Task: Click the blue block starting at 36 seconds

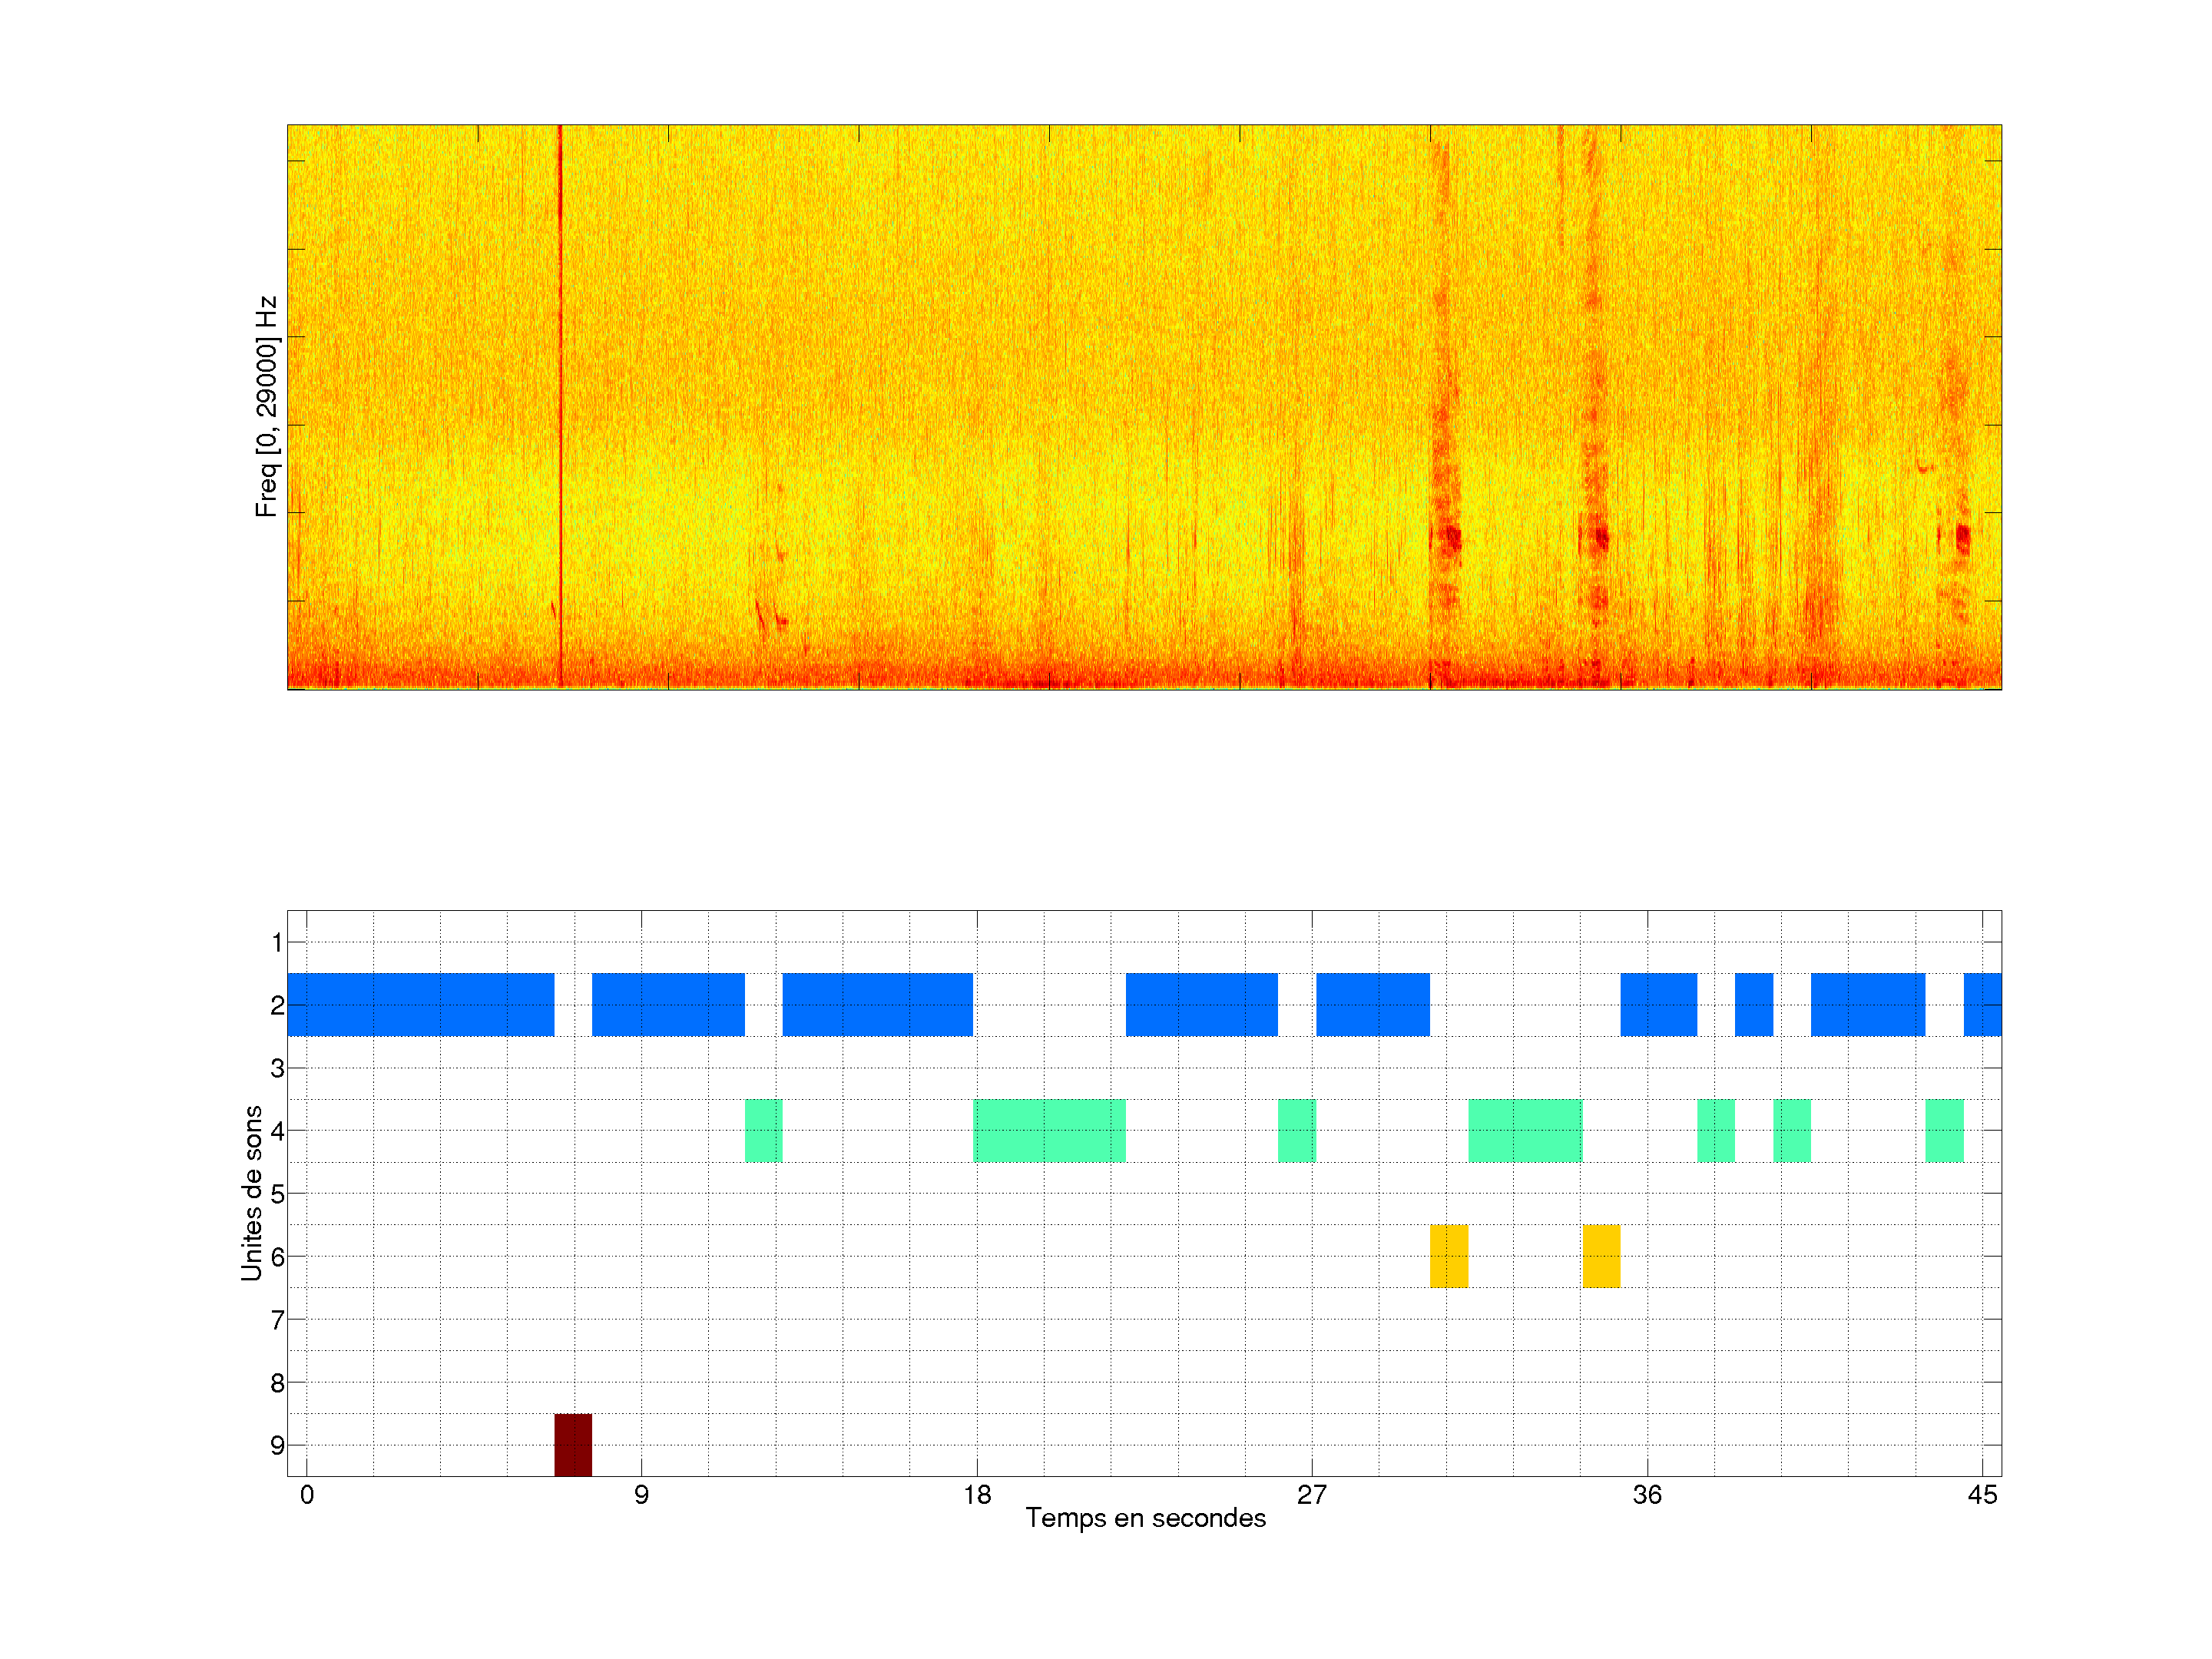Action: [1658, 1004]
